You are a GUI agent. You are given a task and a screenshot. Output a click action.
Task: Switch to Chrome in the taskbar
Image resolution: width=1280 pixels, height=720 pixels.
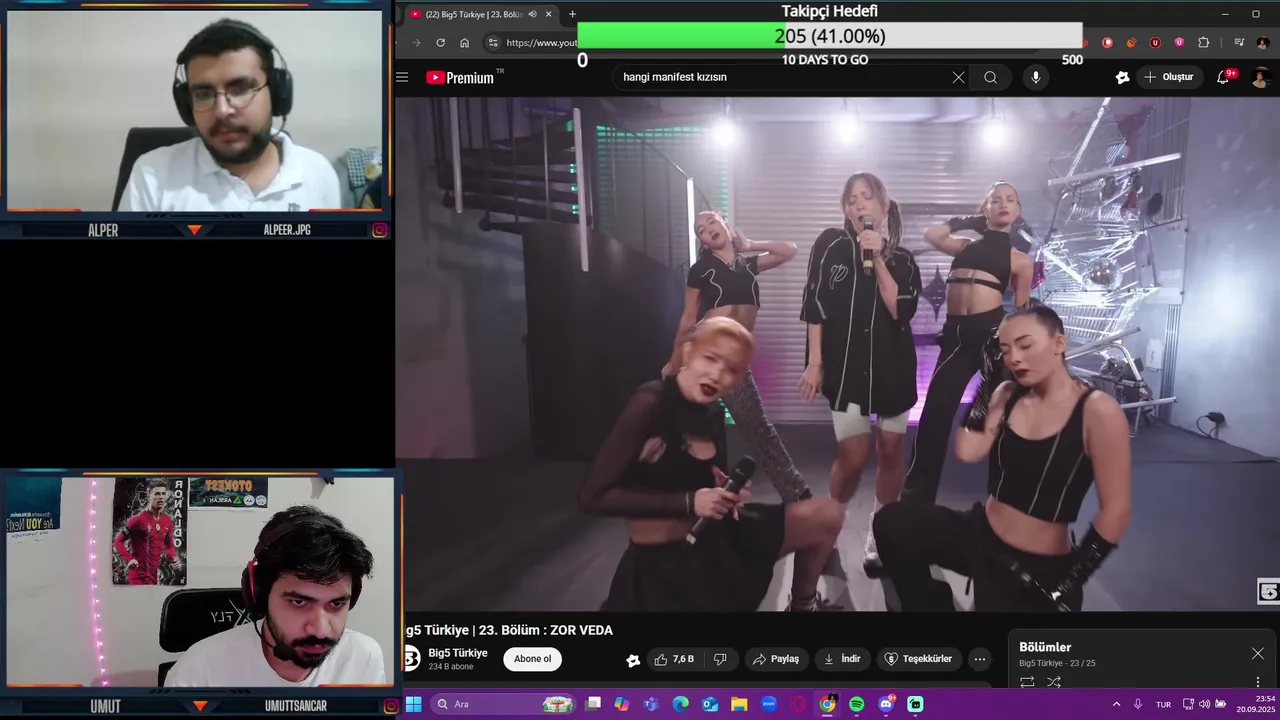(x=827, y=704)
